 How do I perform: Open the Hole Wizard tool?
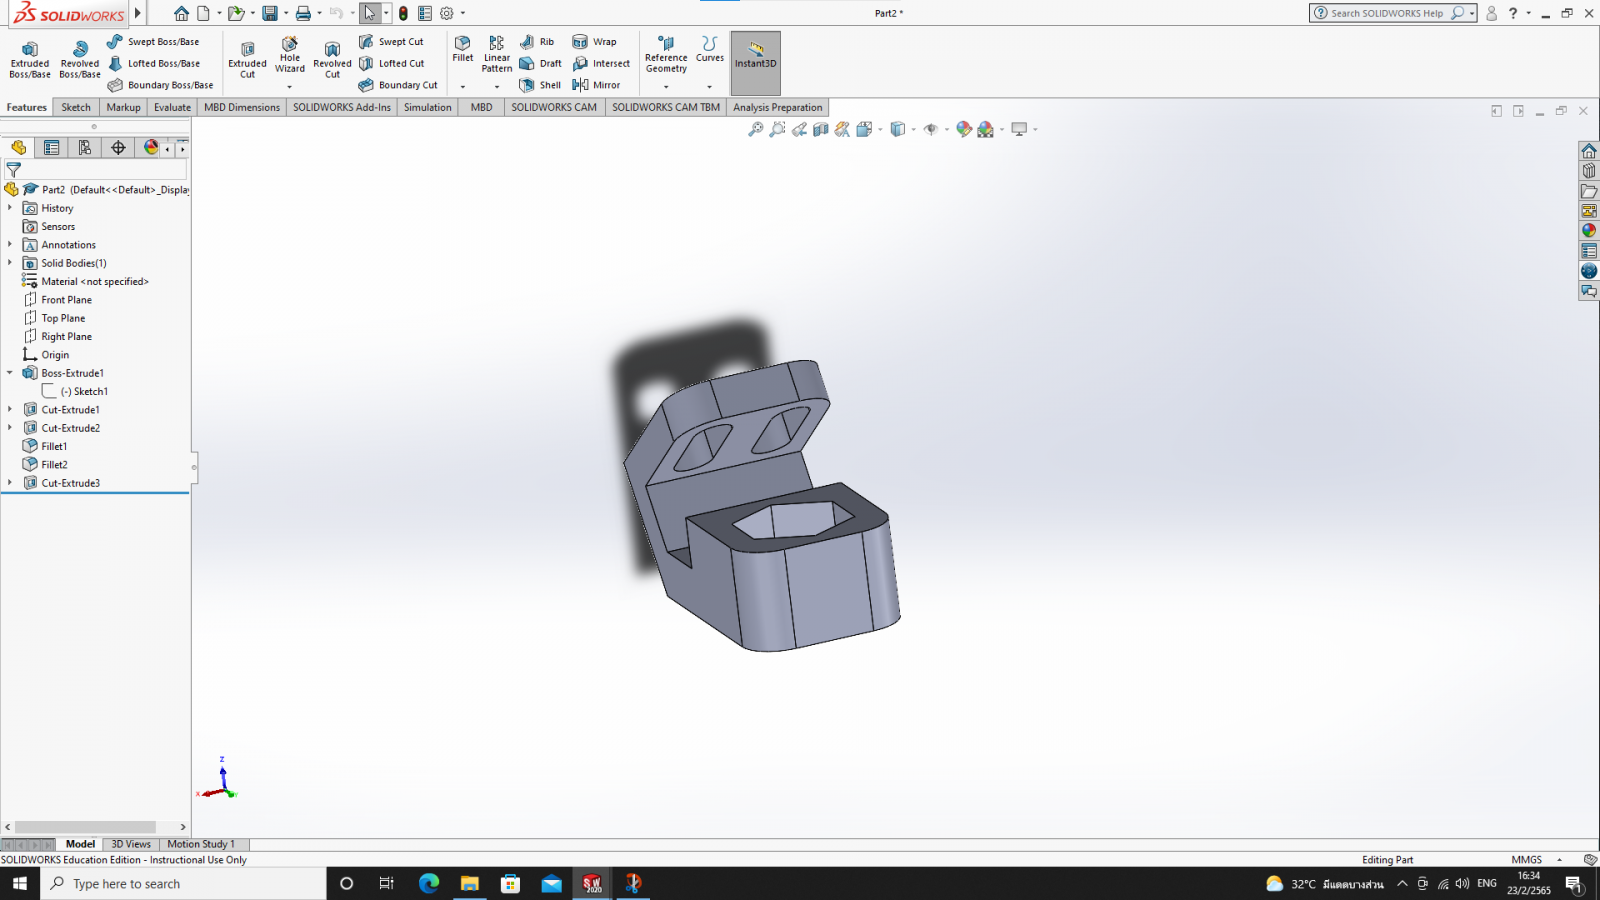point(290,55)
